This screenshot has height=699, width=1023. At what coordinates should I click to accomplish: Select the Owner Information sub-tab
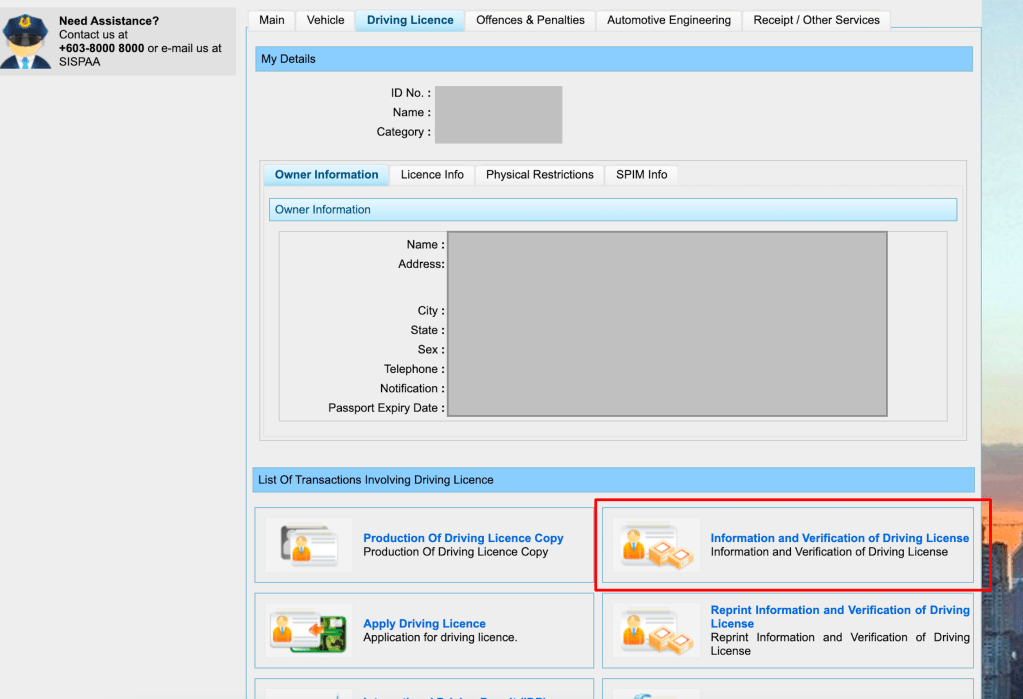[326, 175]
